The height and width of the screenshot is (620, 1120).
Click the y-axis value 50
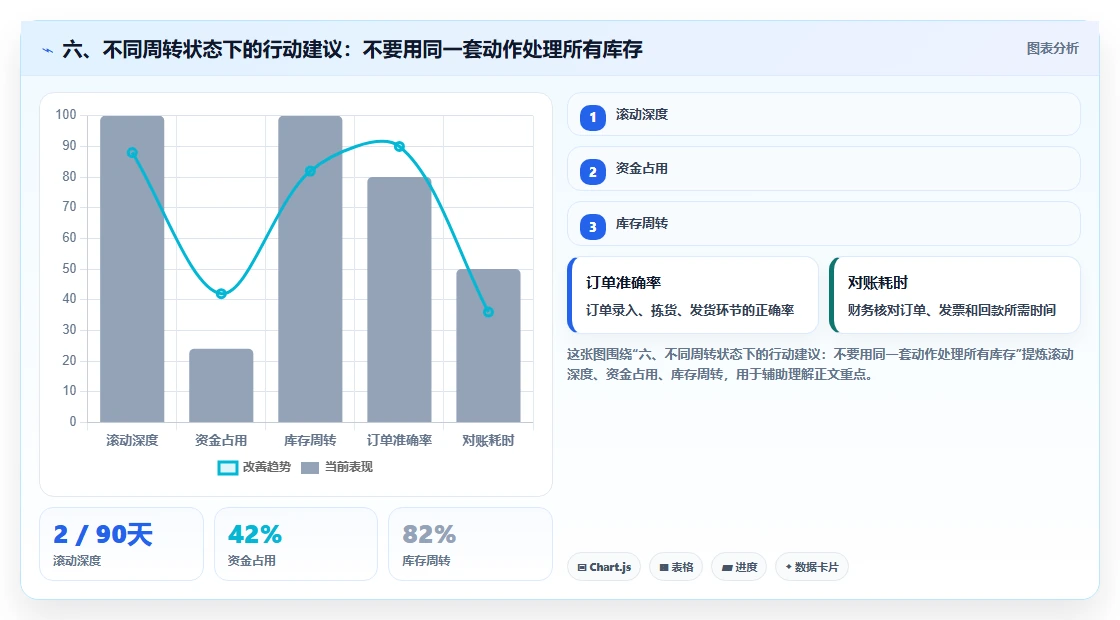(69, 269)
